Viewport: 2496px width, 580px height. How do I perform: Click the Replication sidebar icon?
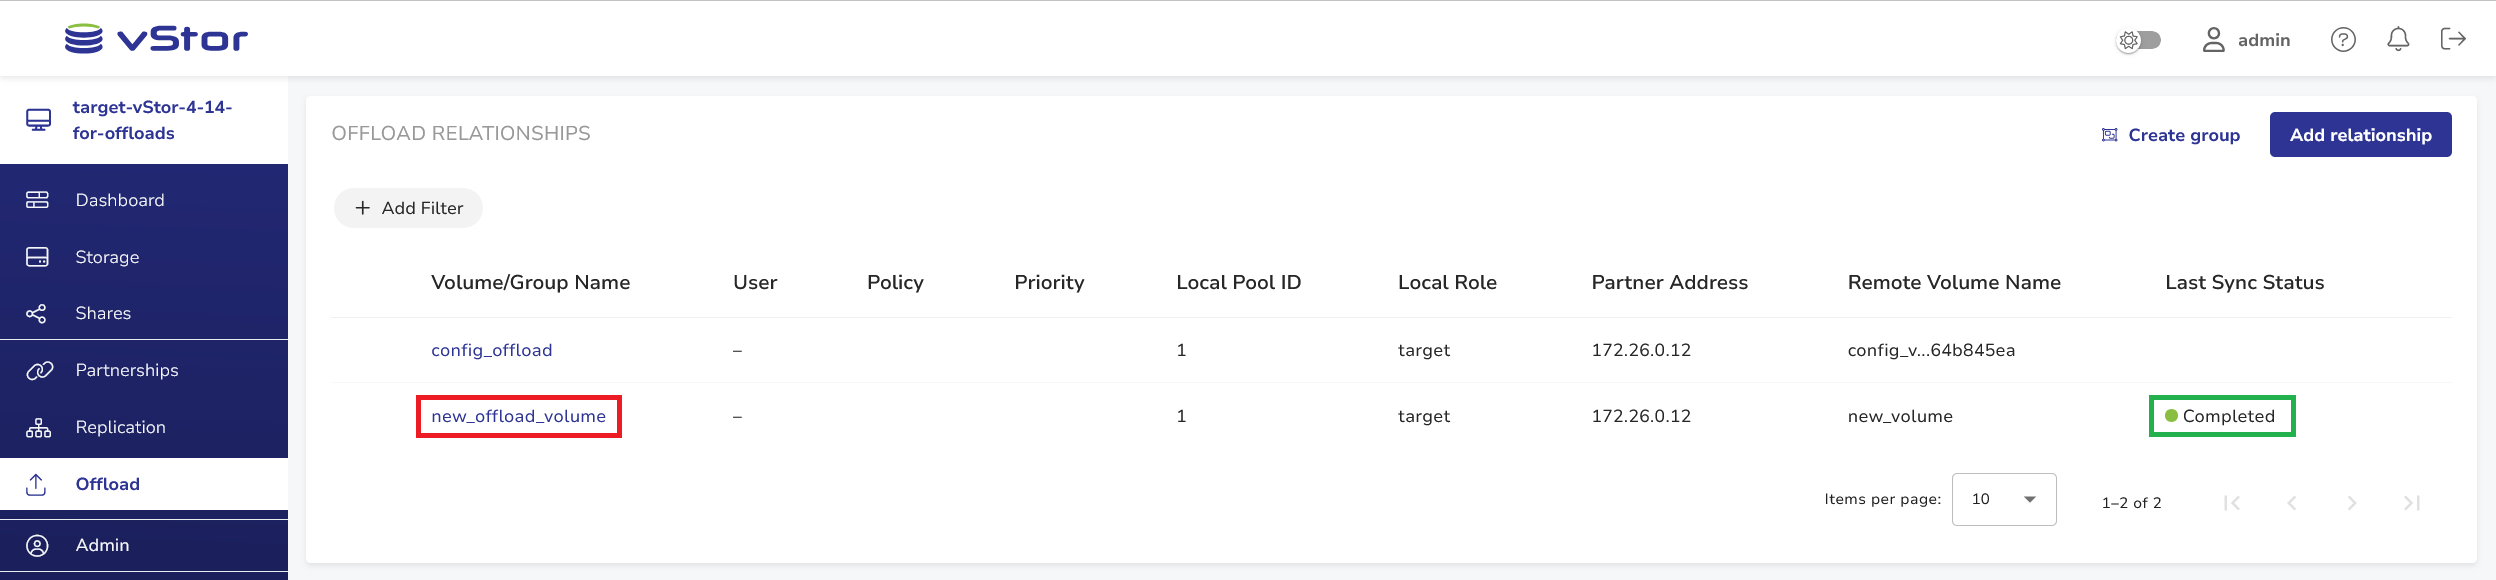click(38, 428)
